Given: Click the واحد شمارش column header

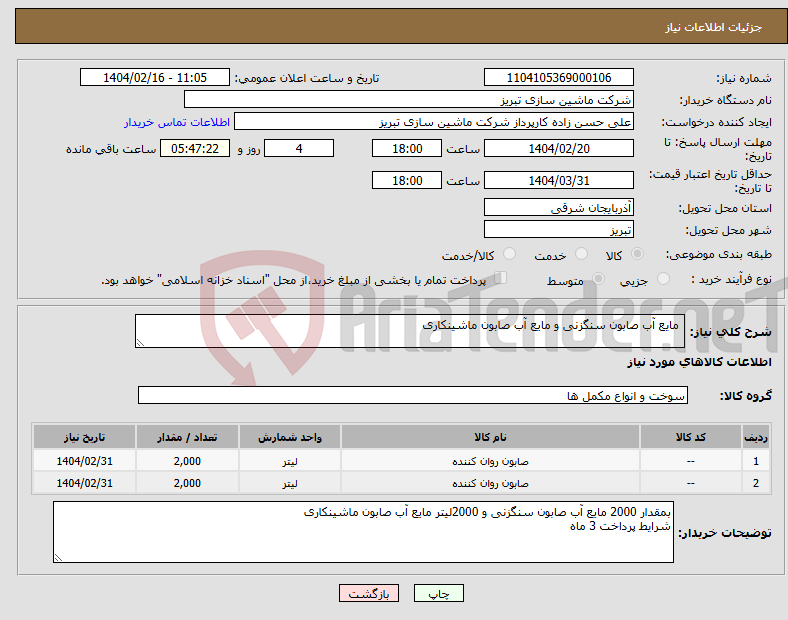Looking at the screenshot, I should [290, 437].
